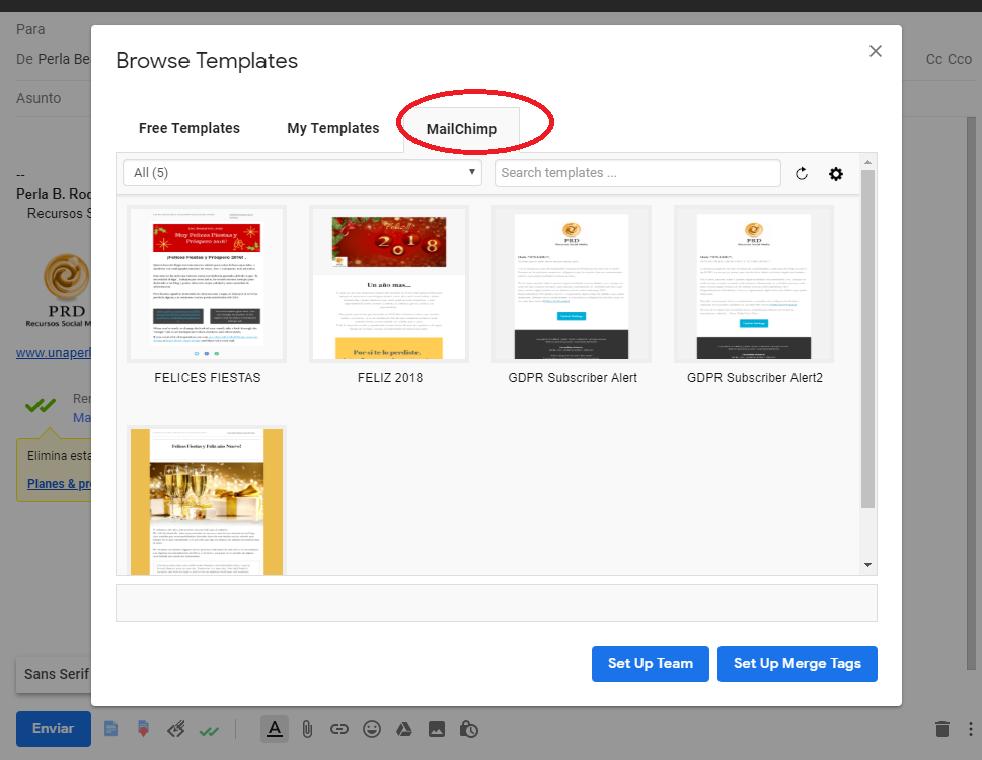Switch to the Free Templates tab
This screenshot has height=760, width=982.
pyautogui.click(x=189, y=128)
